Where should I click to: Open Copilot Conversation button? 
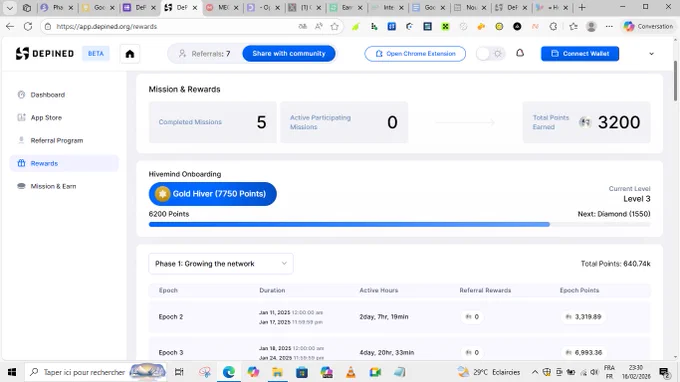[x=649, y=26]
